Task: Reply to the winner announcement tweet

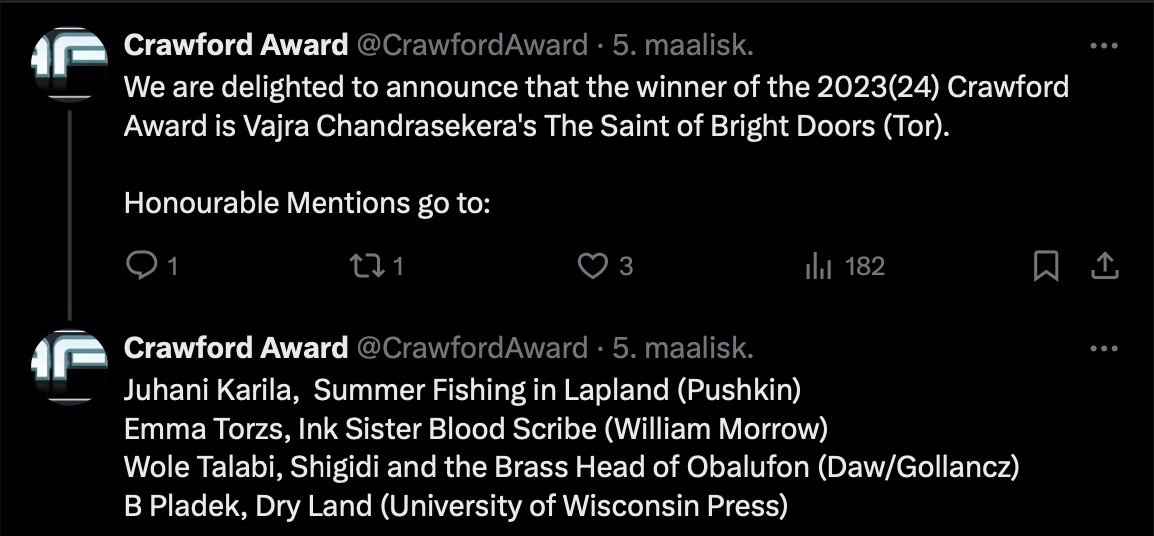Action: click(x=152, y=266)
